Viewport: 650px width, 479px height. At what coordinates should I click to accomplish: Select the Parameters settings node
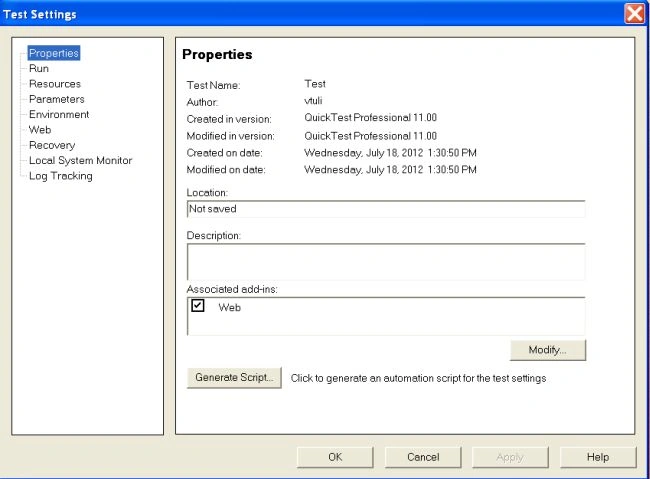click(56, 99)
